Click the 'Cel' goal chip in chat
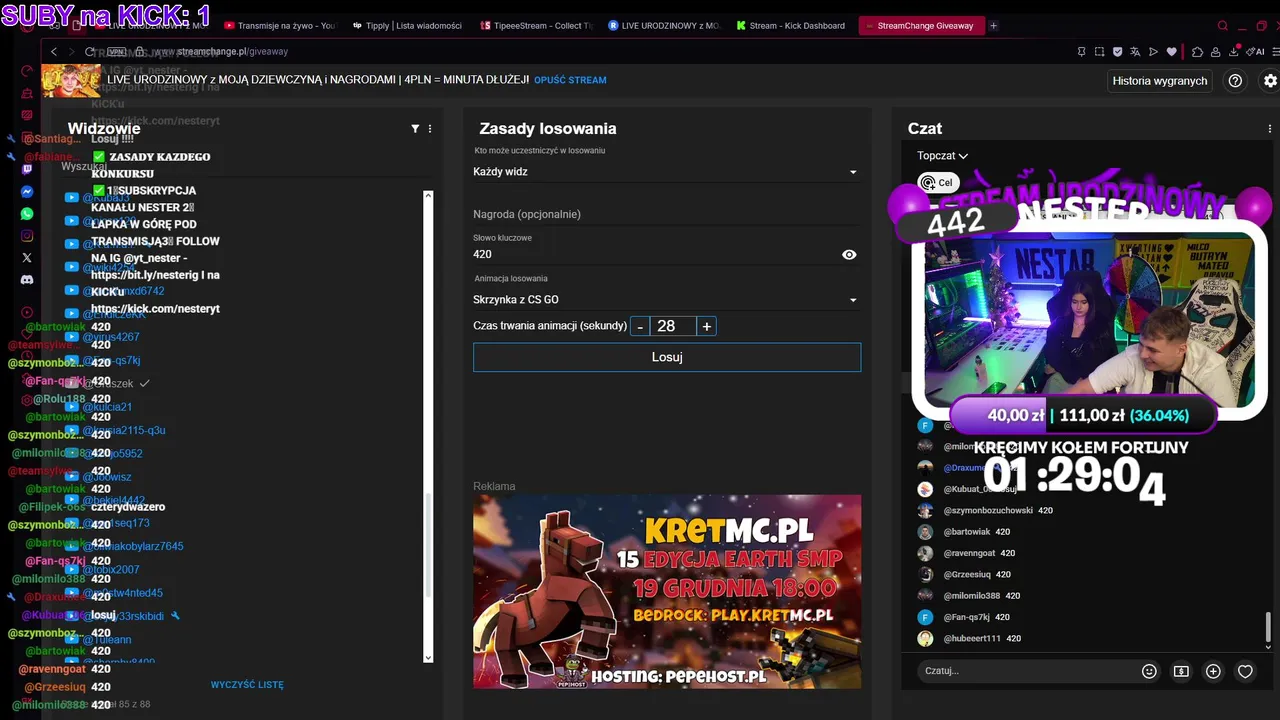Screen dimensions: 1280x720 point(937,183)
